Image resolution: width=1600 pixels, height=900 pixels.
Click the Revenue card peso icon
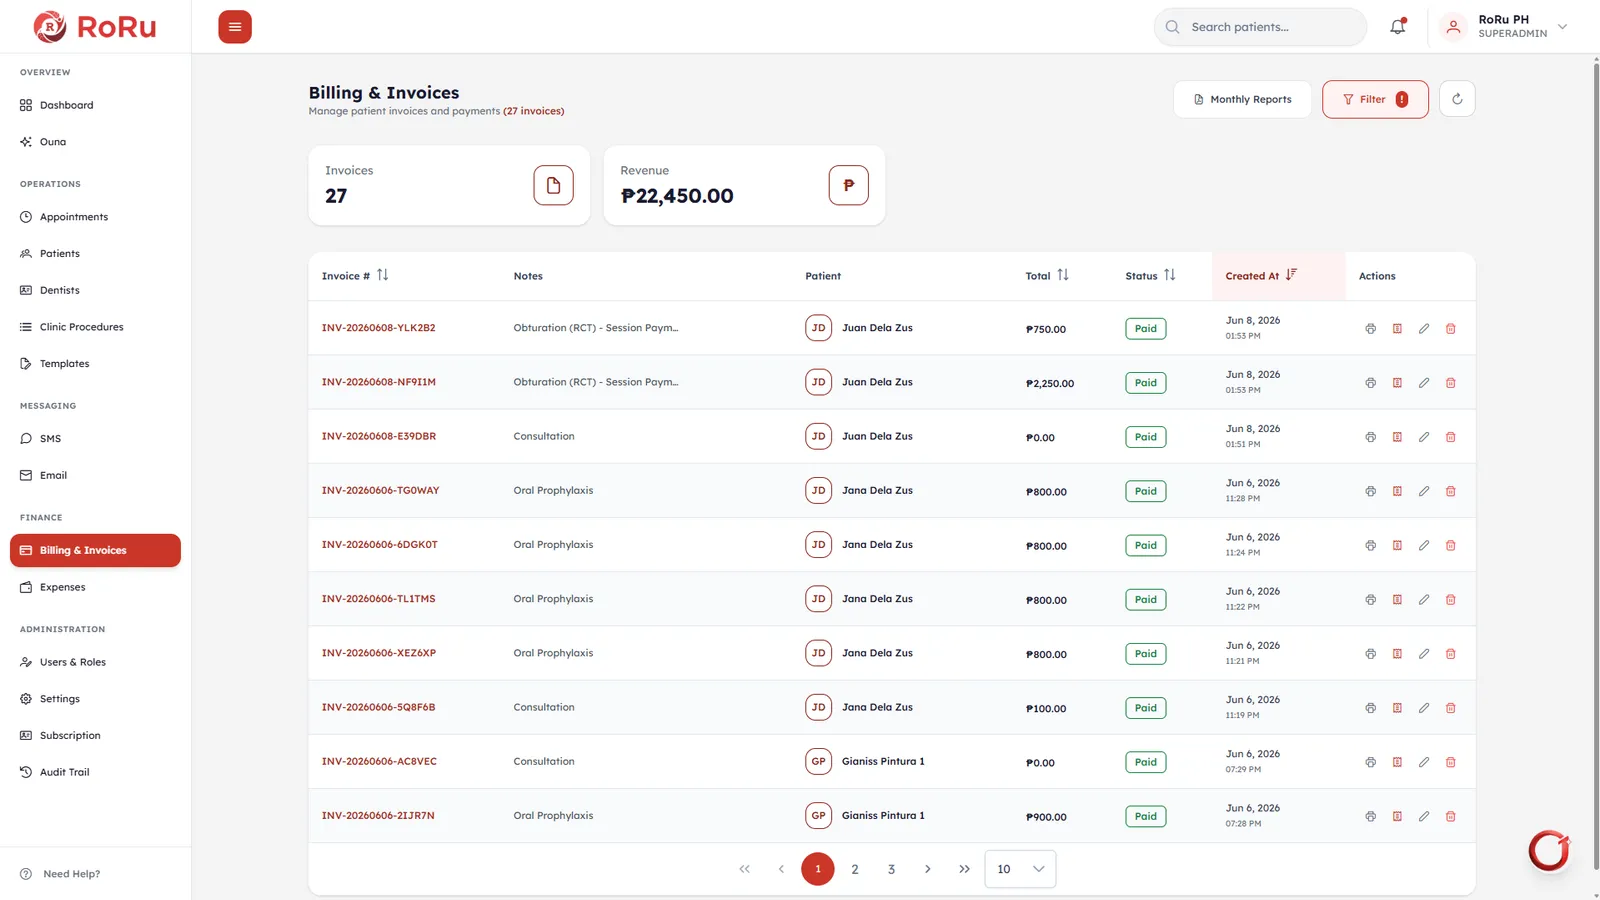click(x=848, y=185)
